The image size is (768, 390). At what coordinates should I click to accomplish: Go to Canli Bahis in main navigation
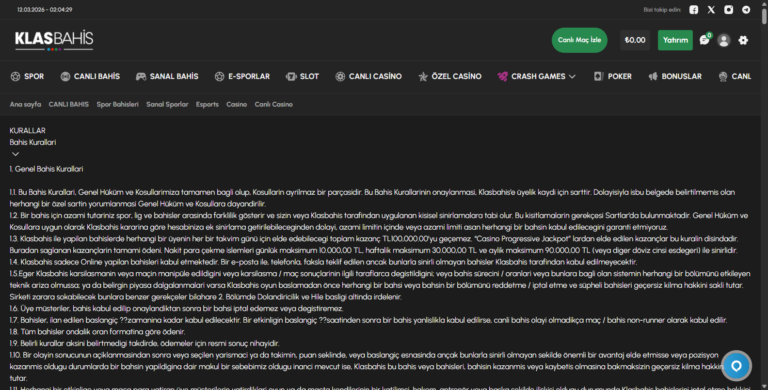click(90, 76)
